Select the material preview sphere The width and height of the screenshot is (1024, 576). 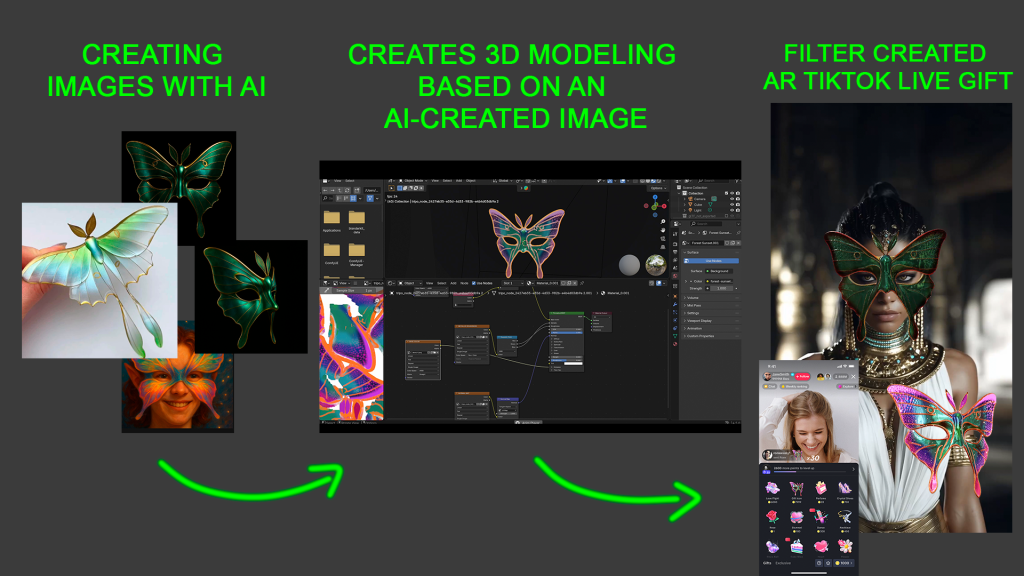629,265
